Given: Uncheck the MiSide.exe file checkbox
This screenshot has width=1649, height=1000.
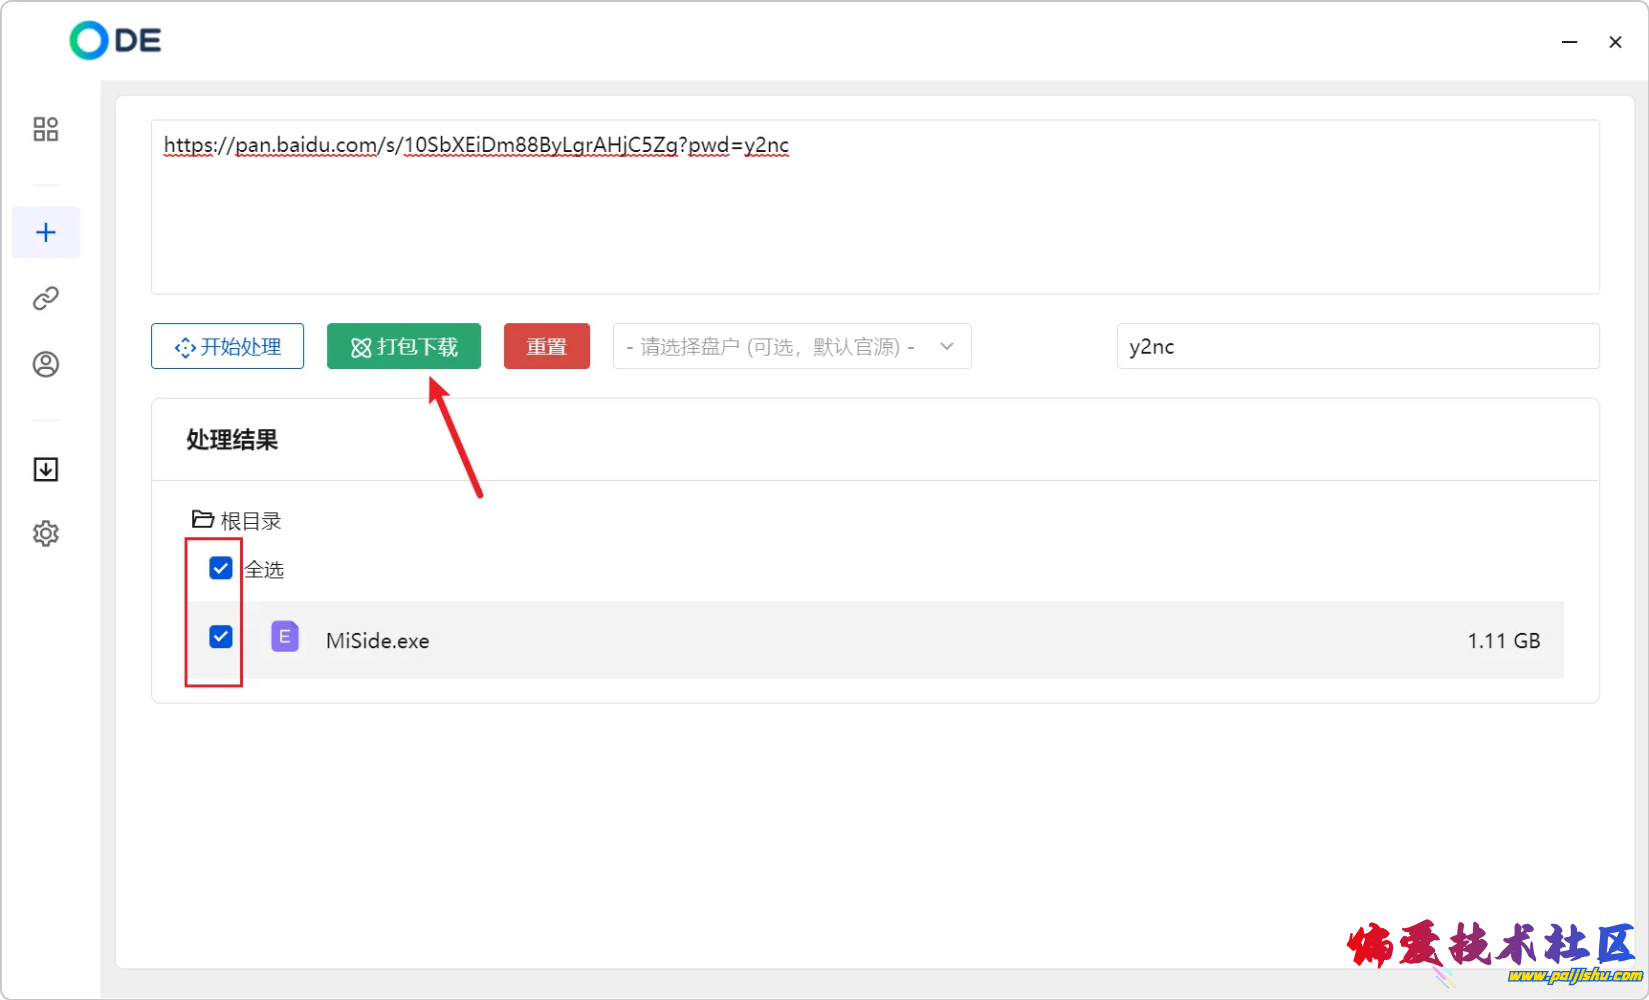Looking at the screenshot, I should (x=221, y=637).
